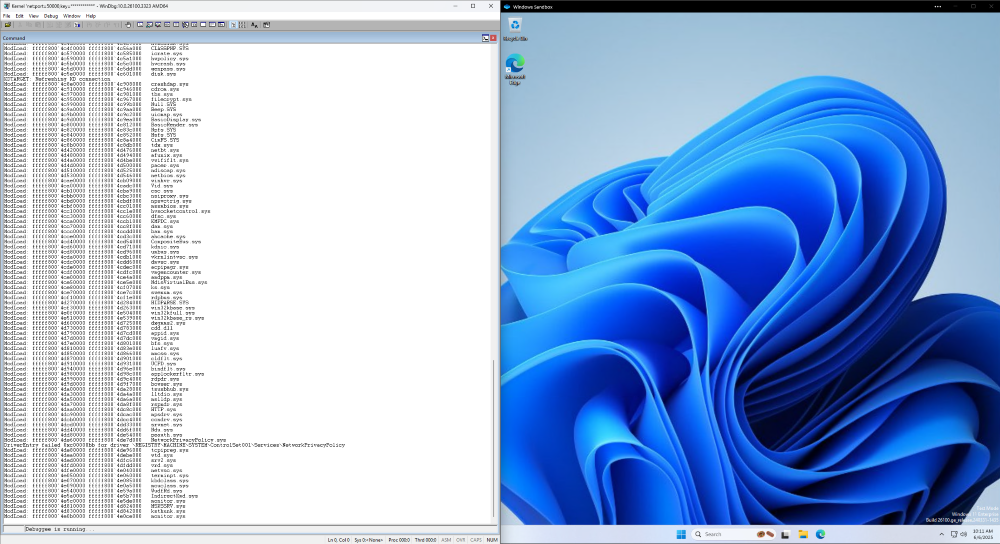Open the Command Browser toolbar icon

tap(221, 25)
